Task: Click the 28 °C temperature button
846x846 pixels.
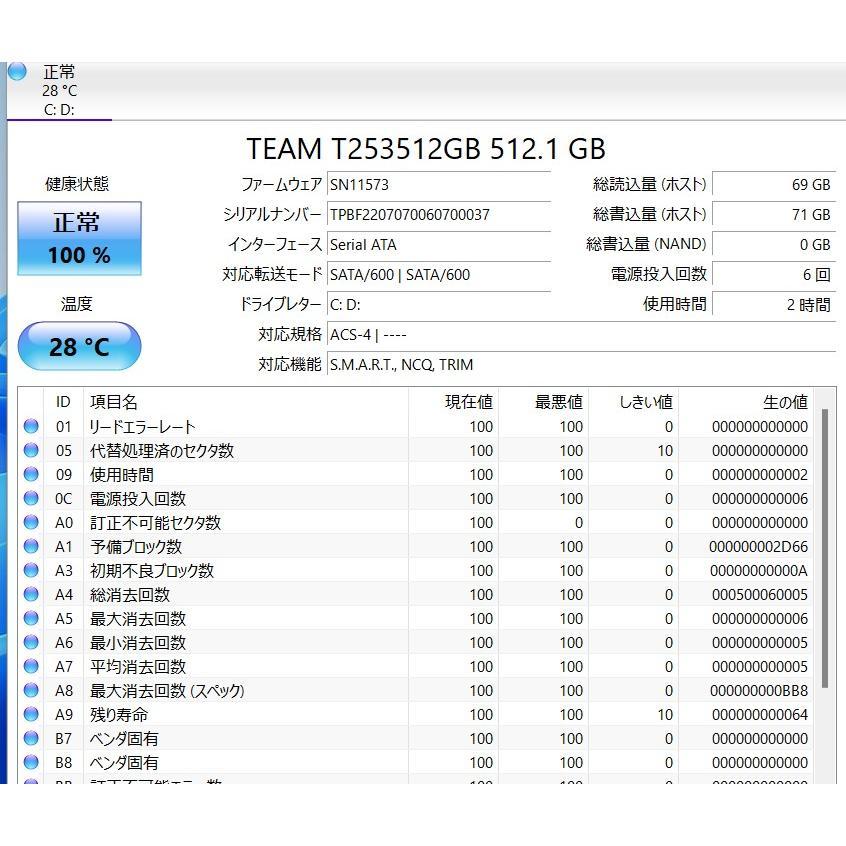Action: click(79, 346)
